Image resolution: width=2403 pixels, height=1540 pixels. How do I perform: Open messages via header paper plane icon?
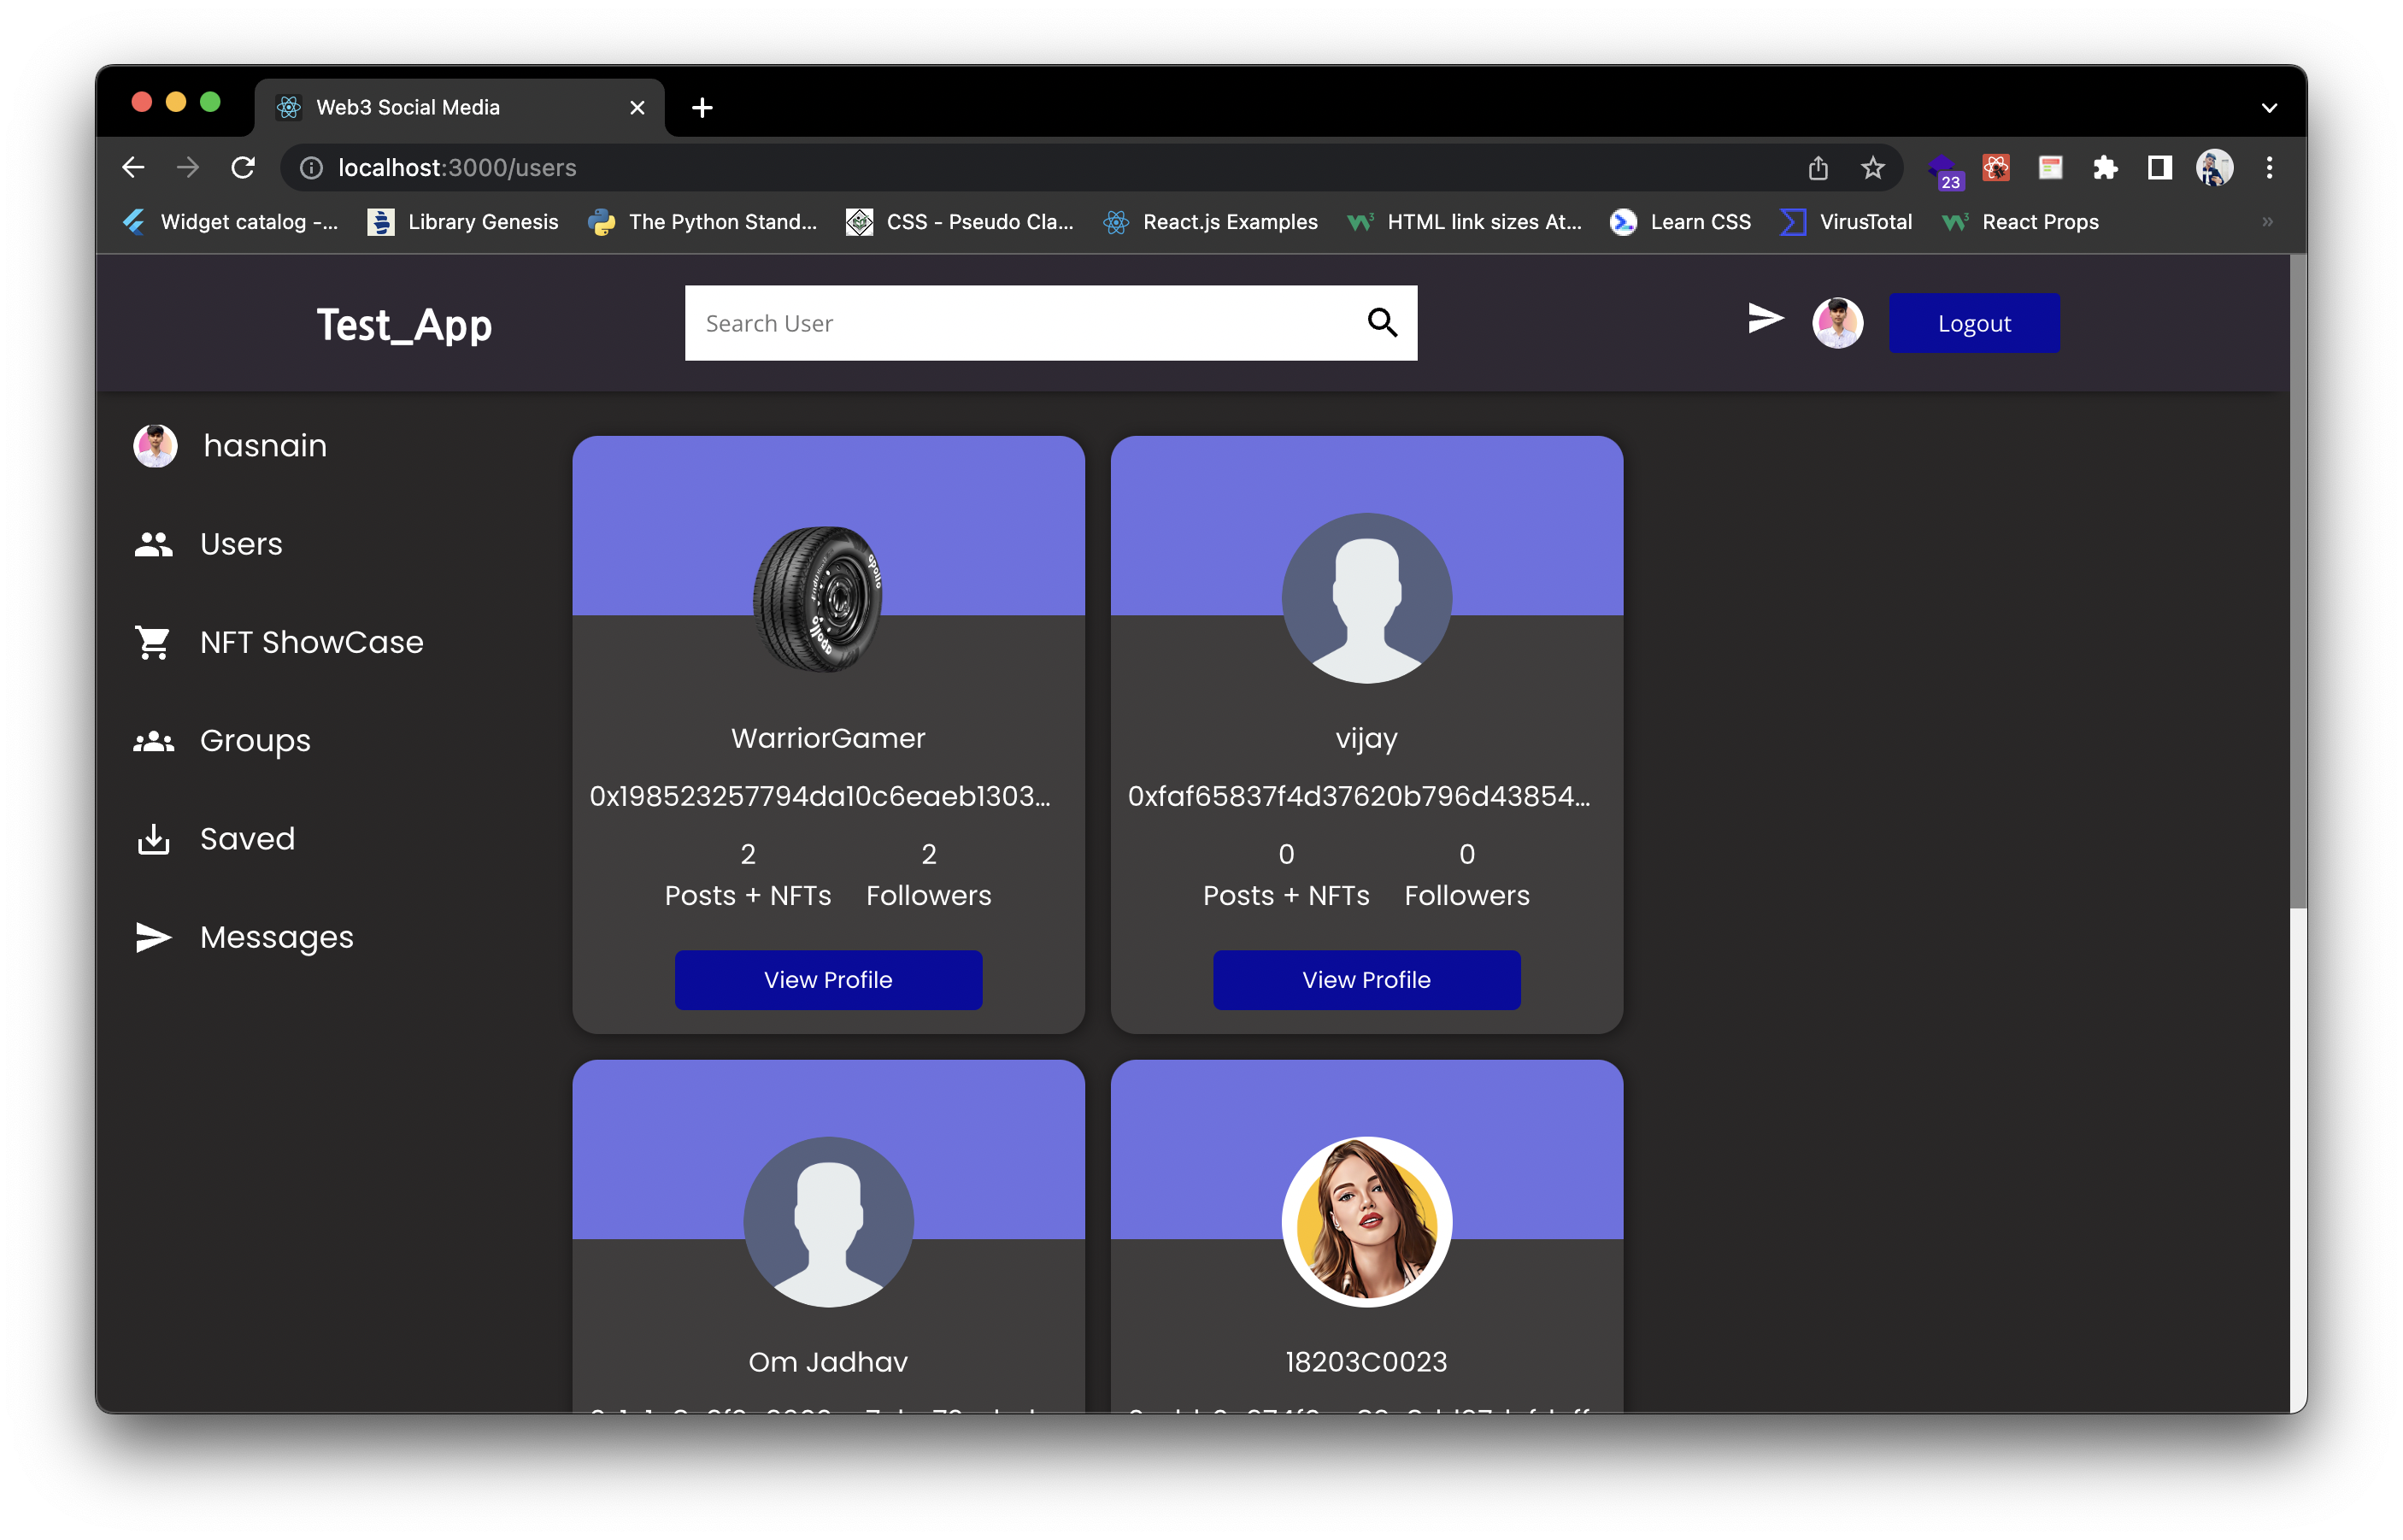1765,319
